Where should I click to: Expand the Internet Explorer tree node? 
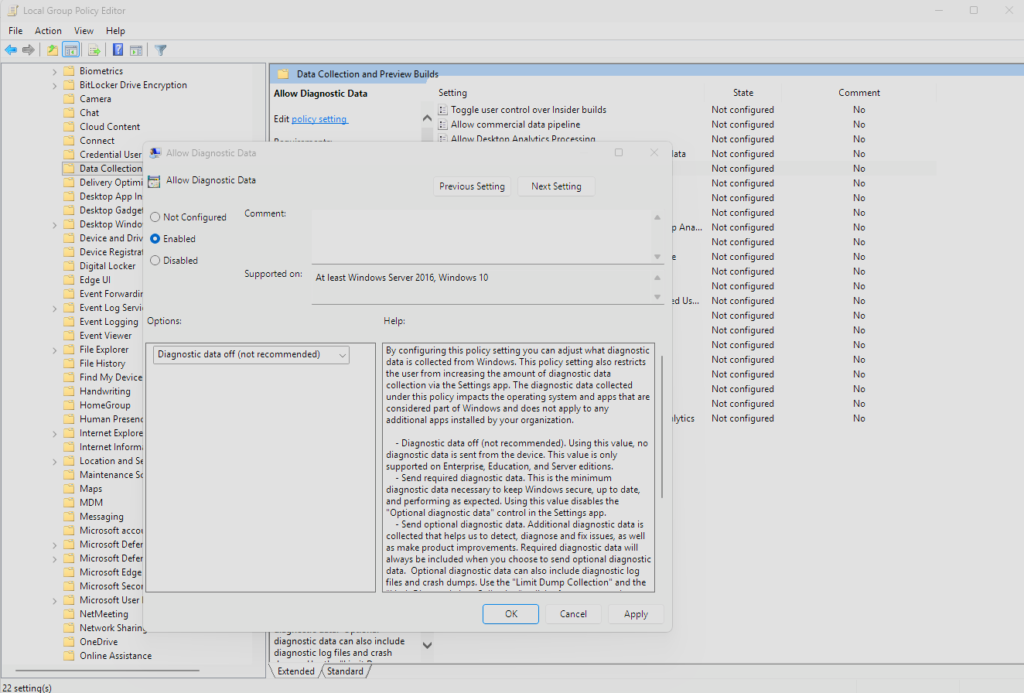point(55,434)
